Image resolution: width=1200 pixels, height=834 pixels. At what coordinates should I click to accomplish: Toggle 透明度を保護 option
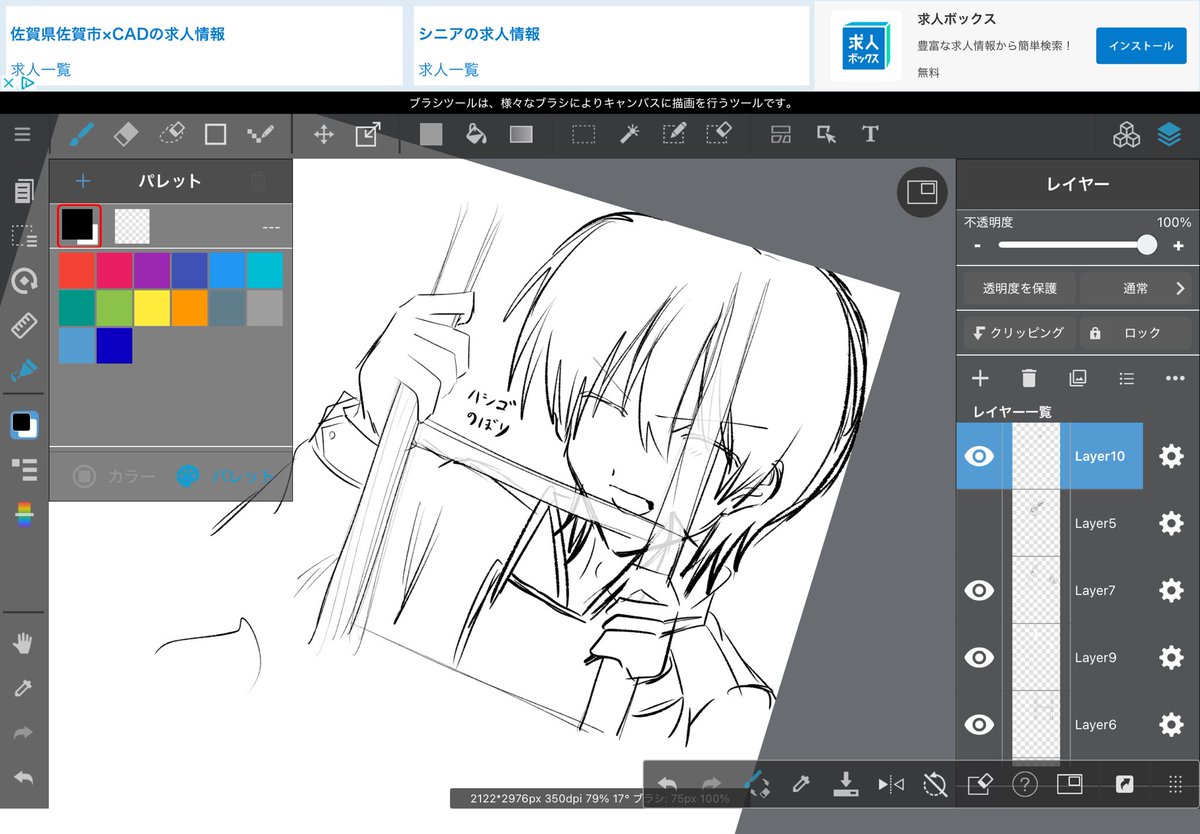pos(1019,288)
